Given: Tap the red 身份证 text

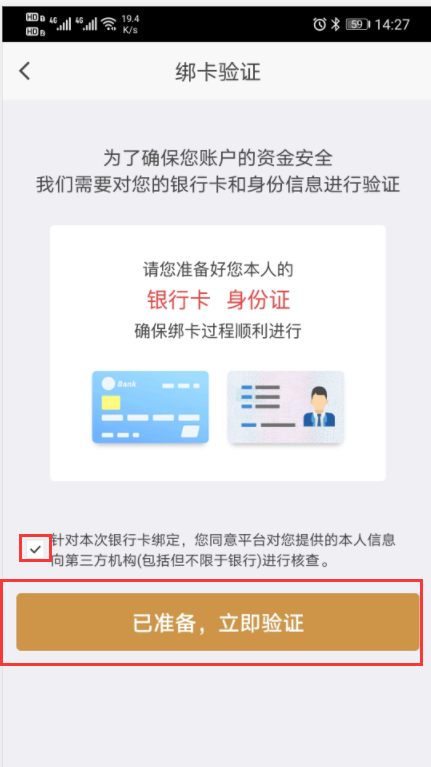Looking at the screenshot, I should pos(258,300).
